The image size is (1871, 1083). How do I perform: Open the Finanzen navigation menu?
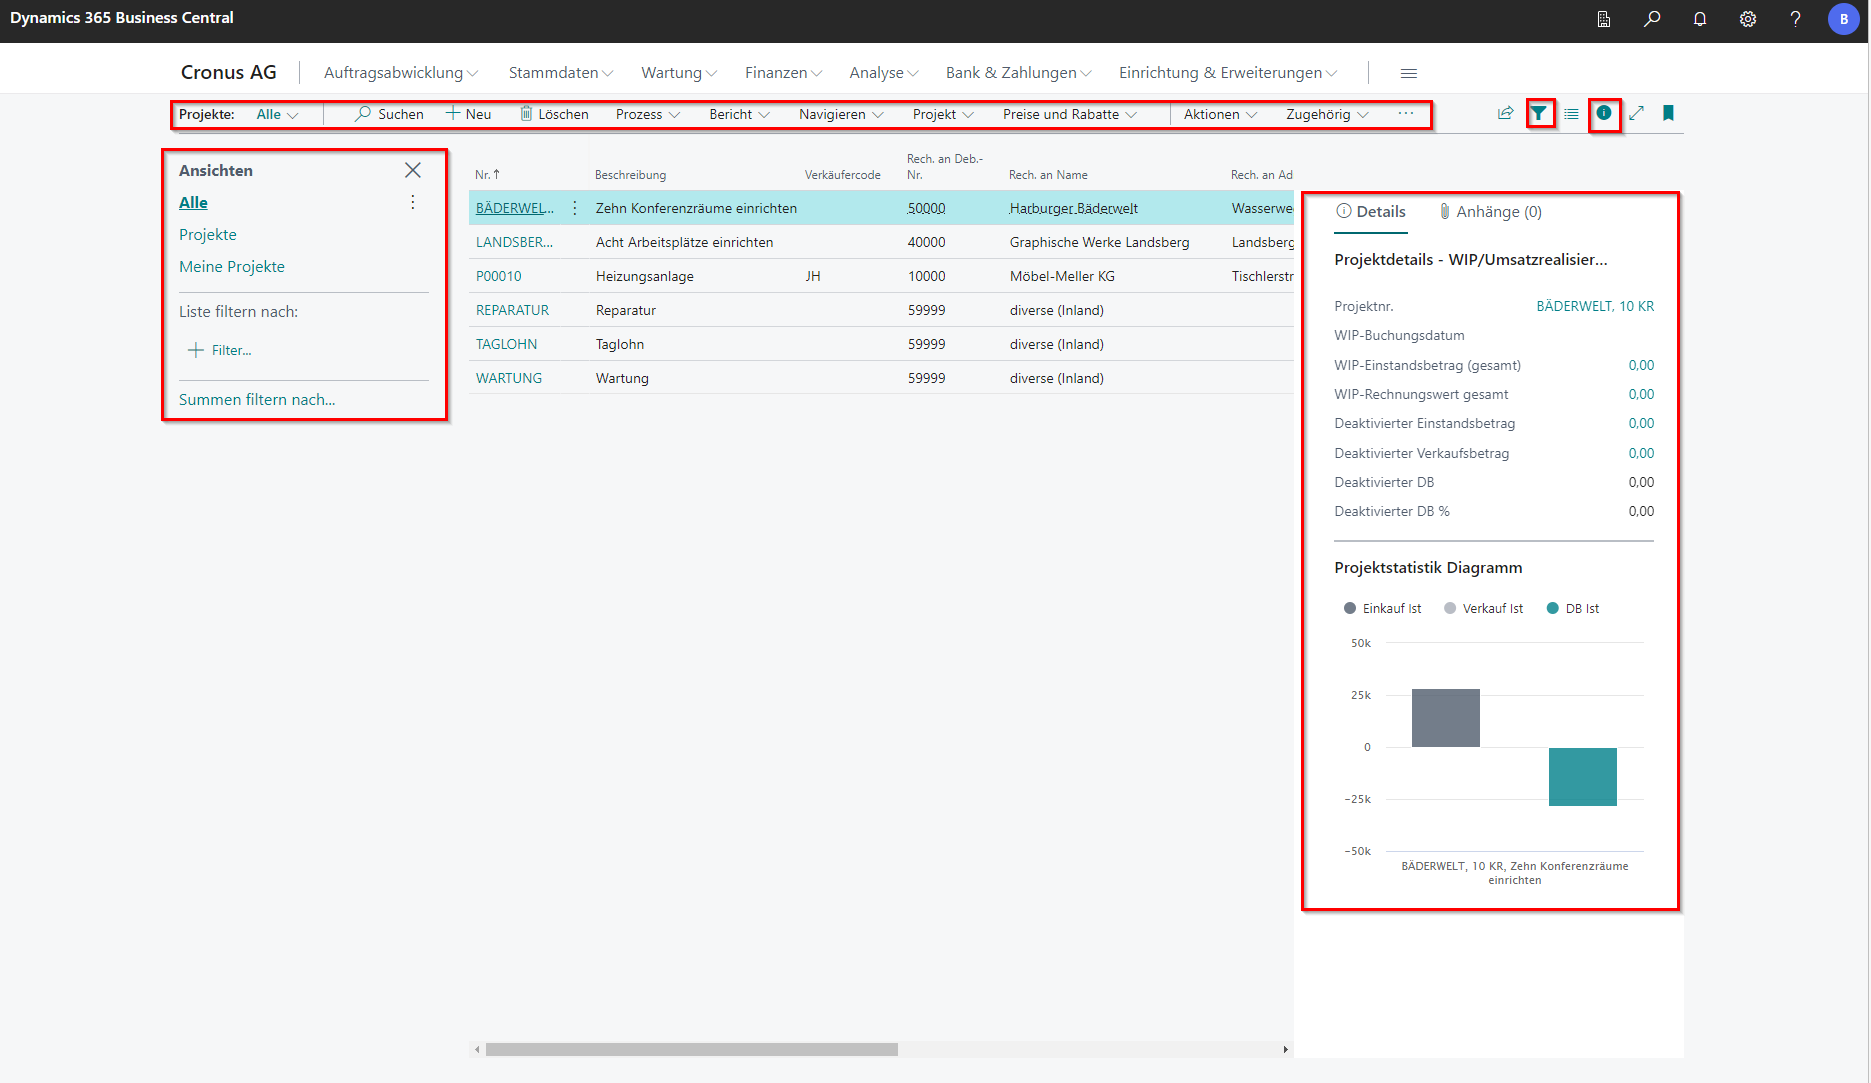[783, 73]
